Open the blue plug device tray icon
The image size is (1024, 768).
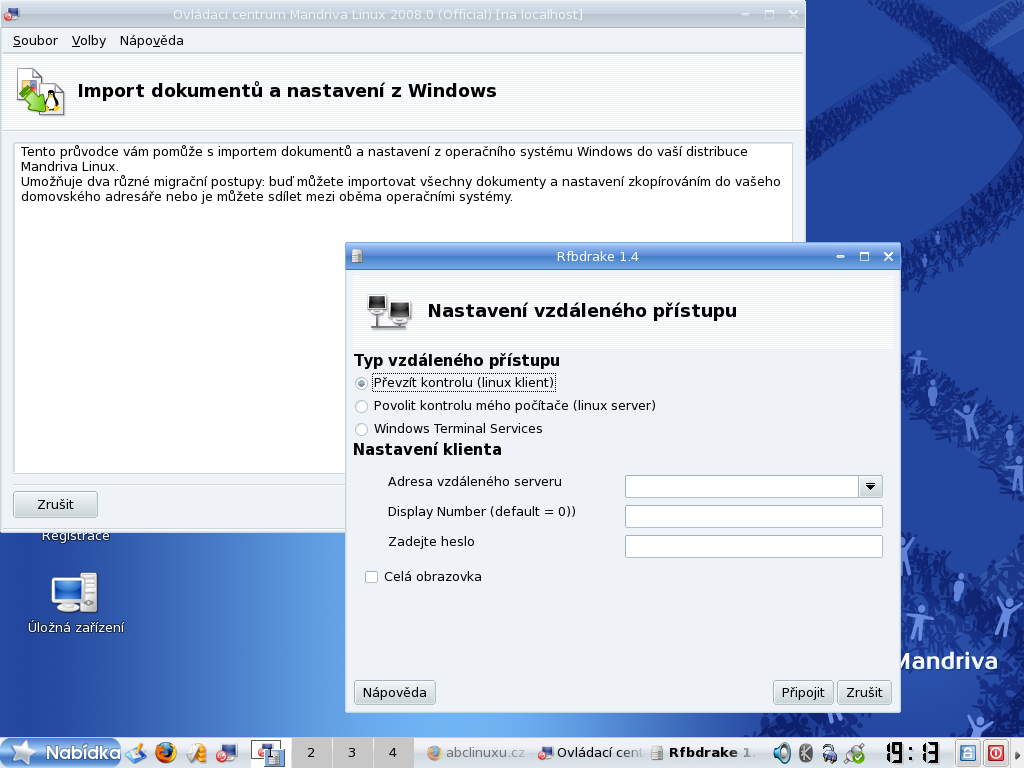pos(829,753)
